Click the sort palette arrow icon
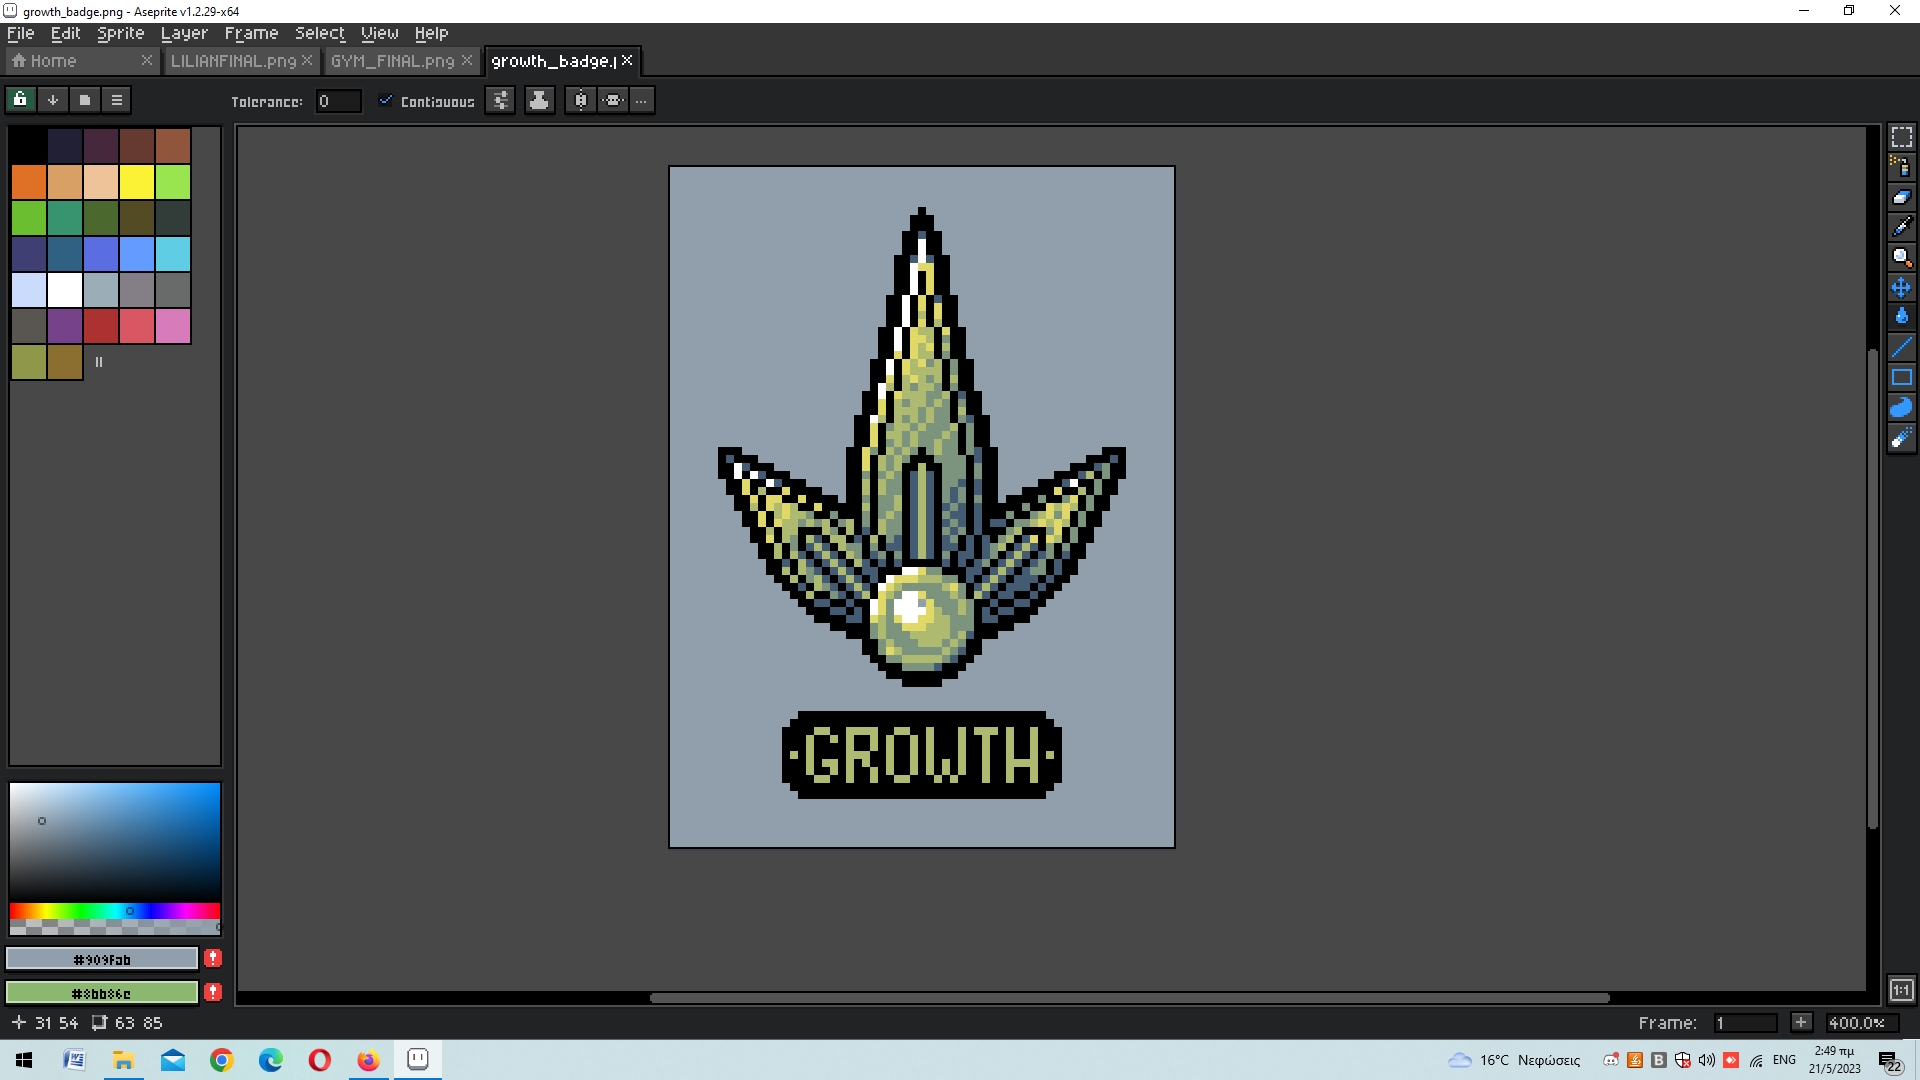Image resolution: width=1920 pixels, height=1080 pixels. (53, 100)
